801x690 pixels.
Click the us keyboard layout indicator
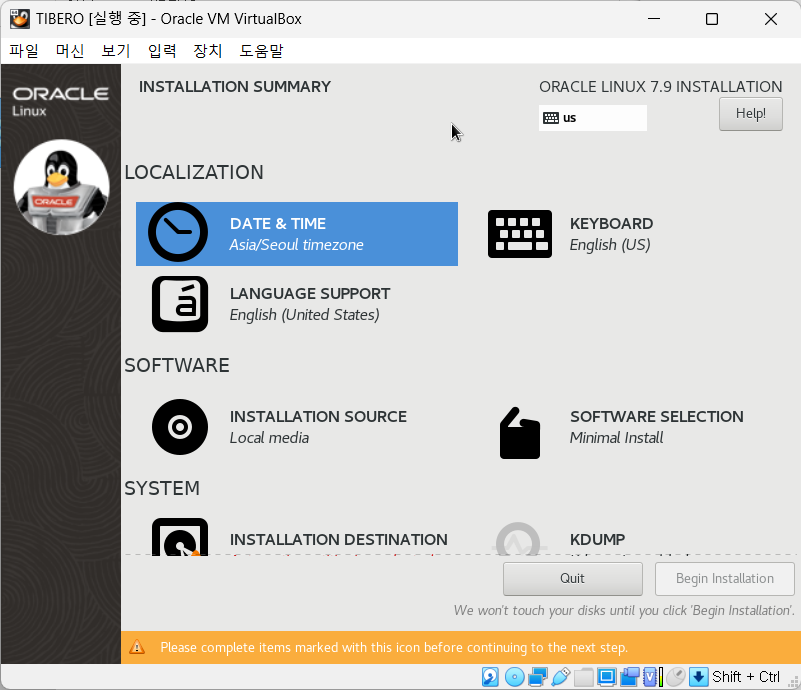click(x=593, y=118)
